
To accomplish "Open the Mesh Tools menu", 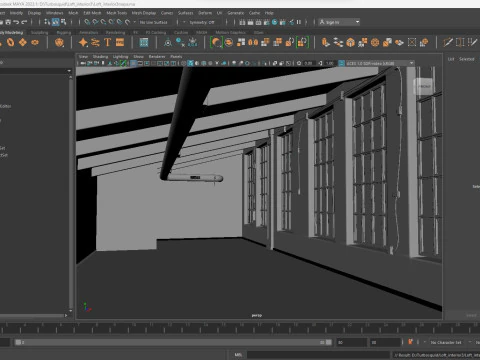I will coord(117,13).
